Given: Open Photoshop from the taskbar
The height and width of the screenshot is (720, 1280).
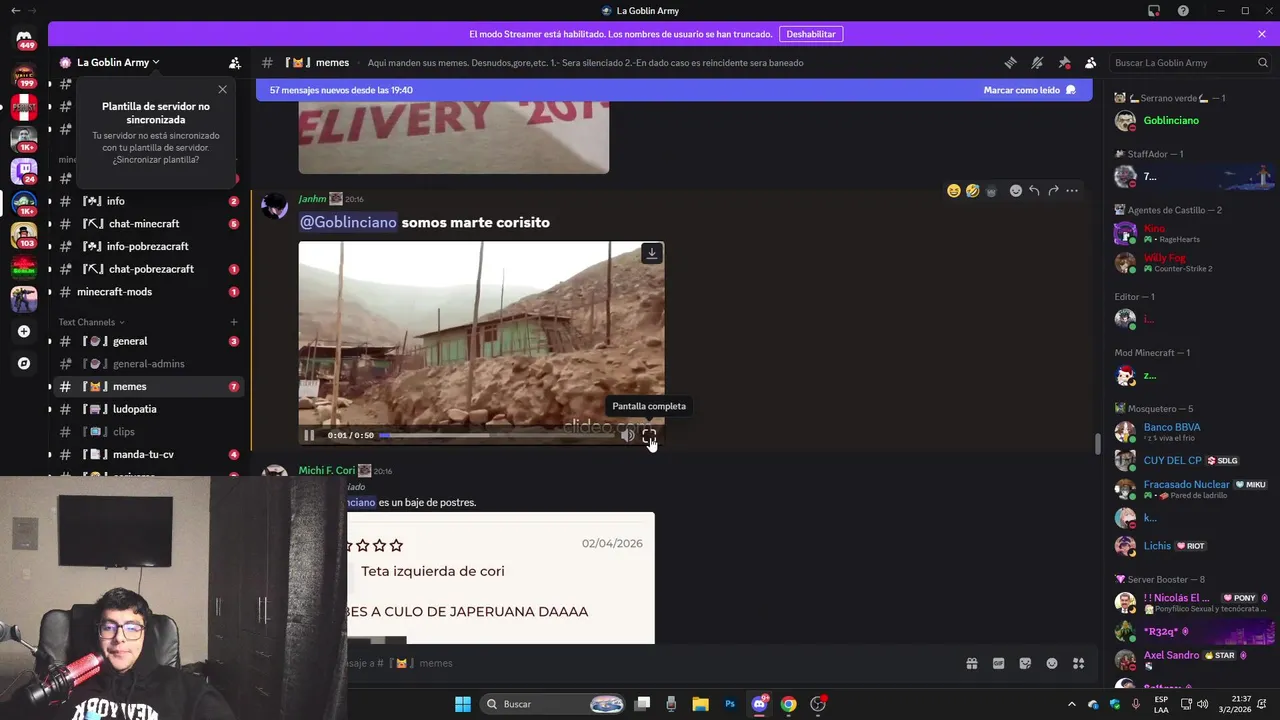Looking at the screenshot, I should [730, 704].
